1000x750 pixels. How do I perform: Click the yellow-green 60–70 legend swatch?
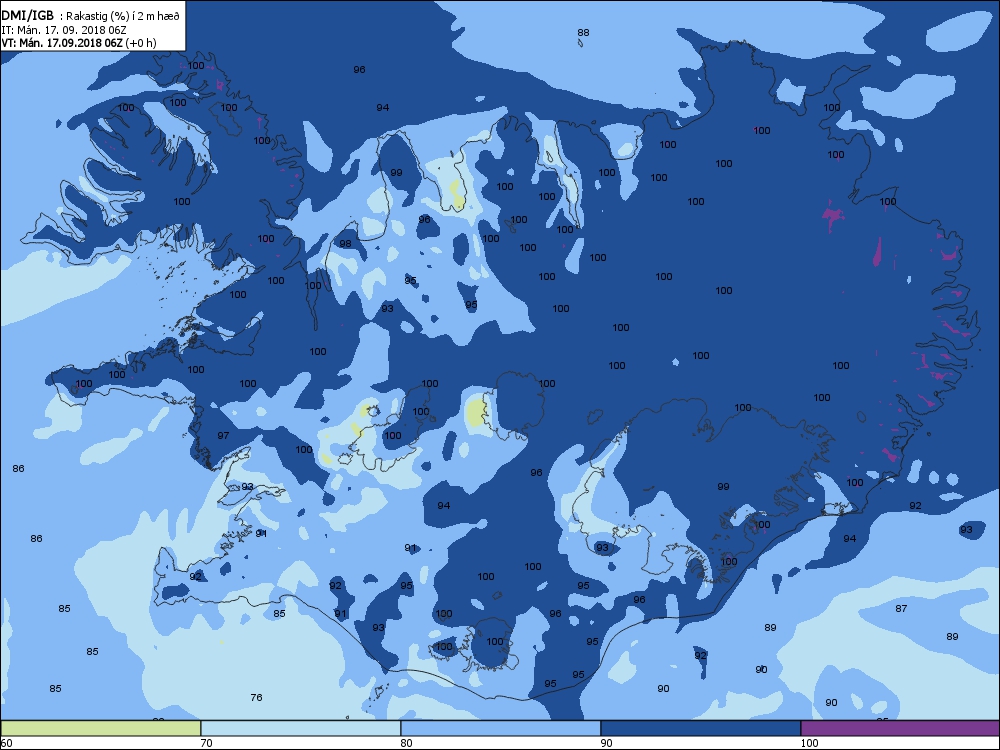101,728
